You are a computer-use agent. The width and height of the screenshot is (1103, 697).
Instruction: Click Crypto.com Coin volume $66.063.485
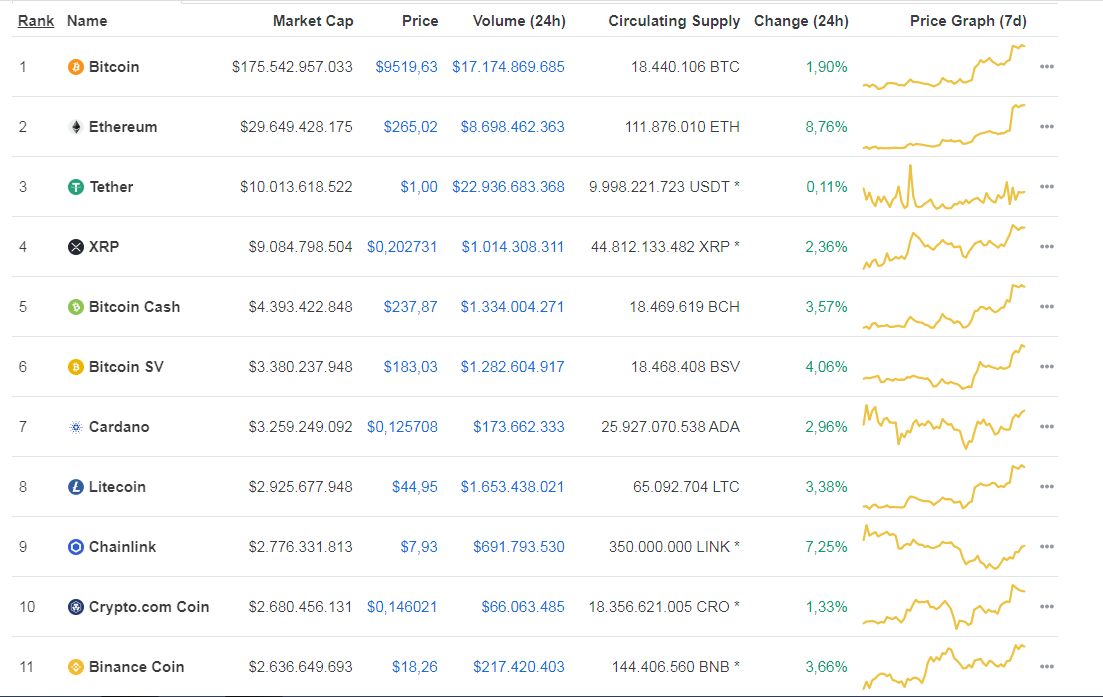[x=523, y=607]
